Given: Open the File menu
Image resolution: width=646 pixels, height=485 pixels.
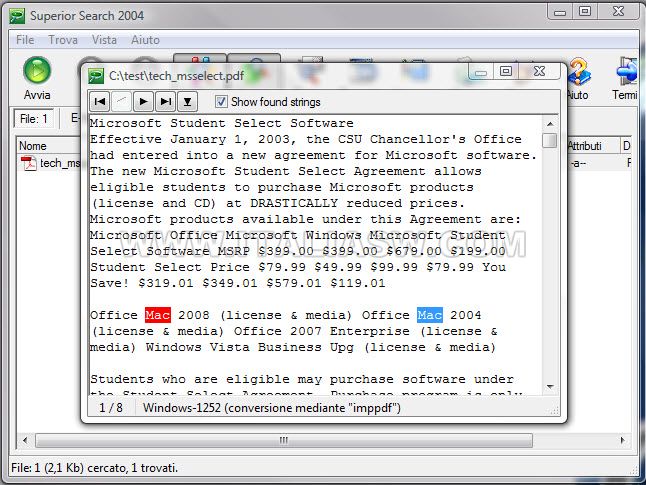Looking at the screenshot, I should tap(25, 40).
